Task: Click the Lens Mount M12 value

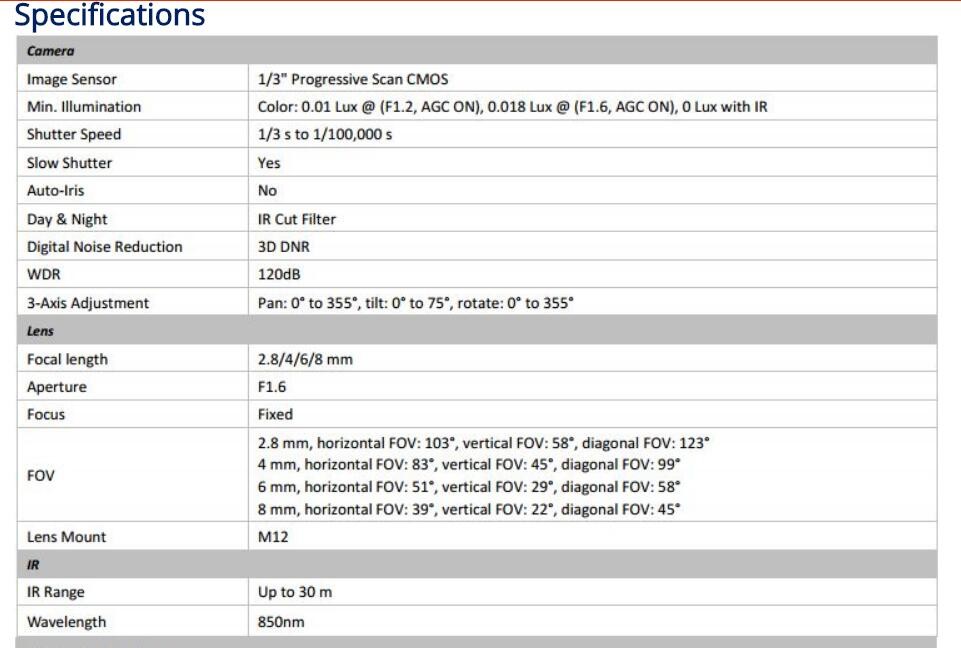Action: (x=273, y=537)
